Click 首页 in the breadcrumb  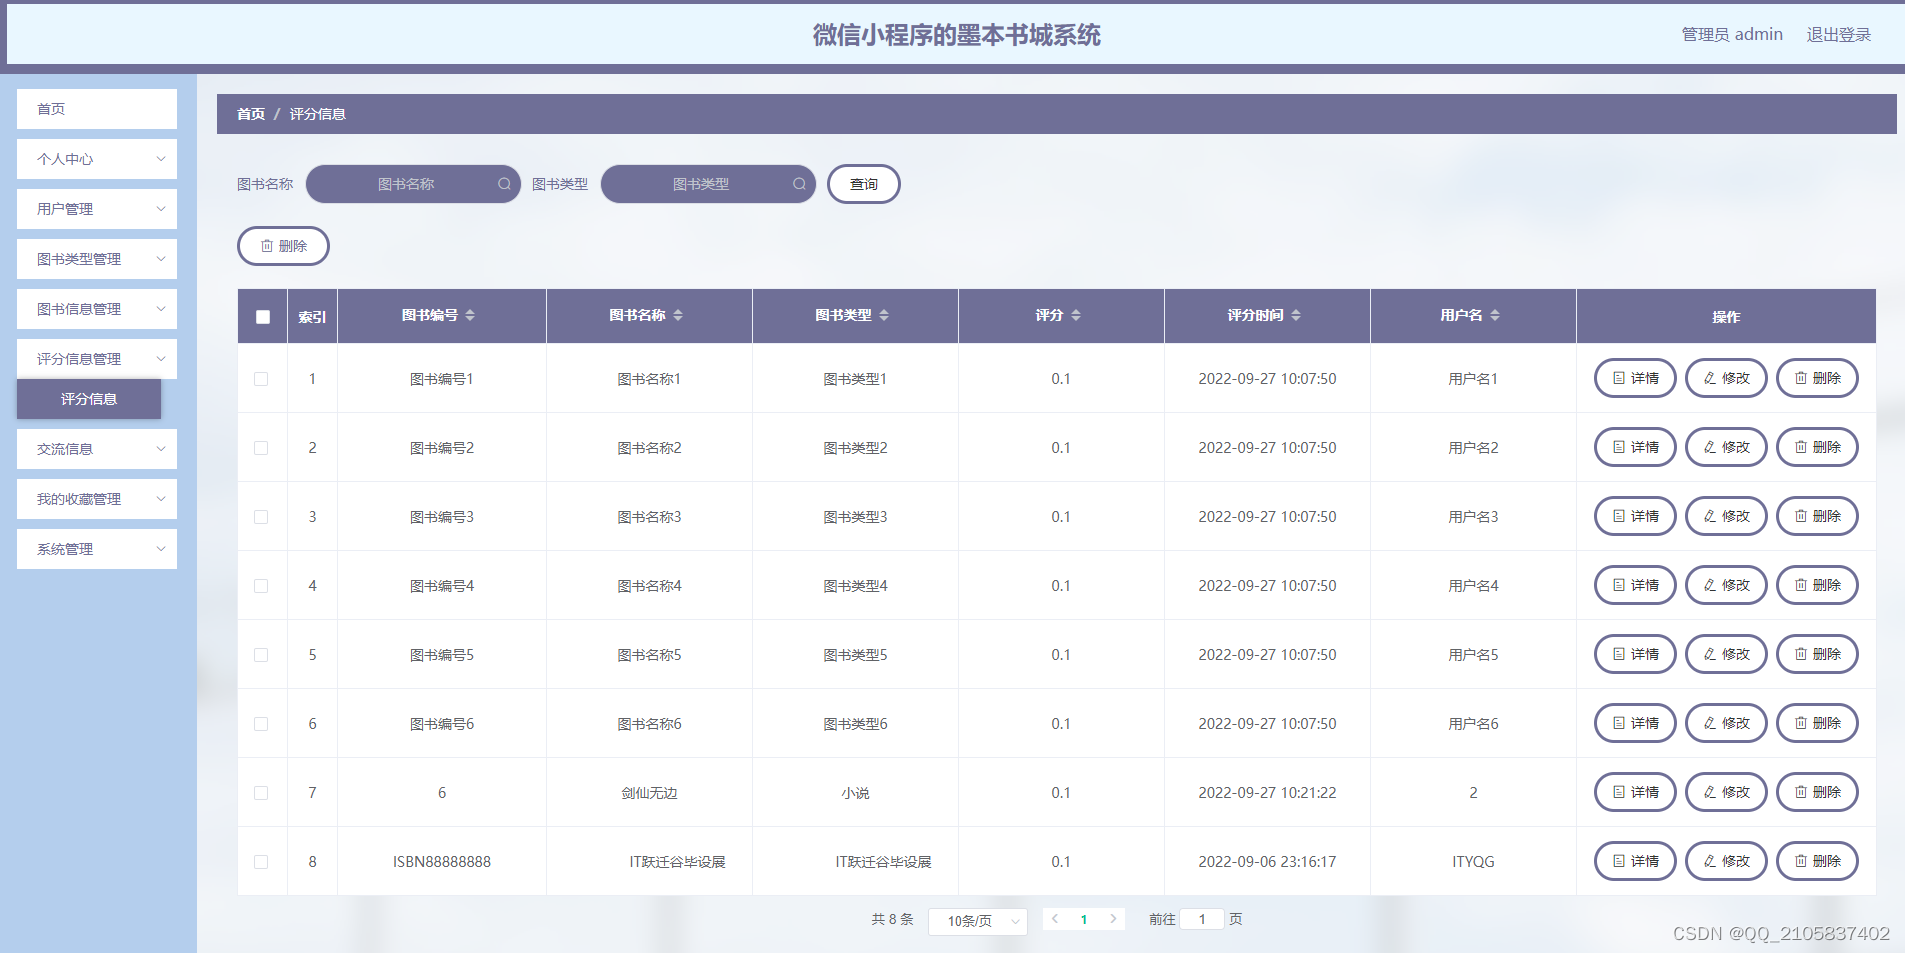coord(251,114)
